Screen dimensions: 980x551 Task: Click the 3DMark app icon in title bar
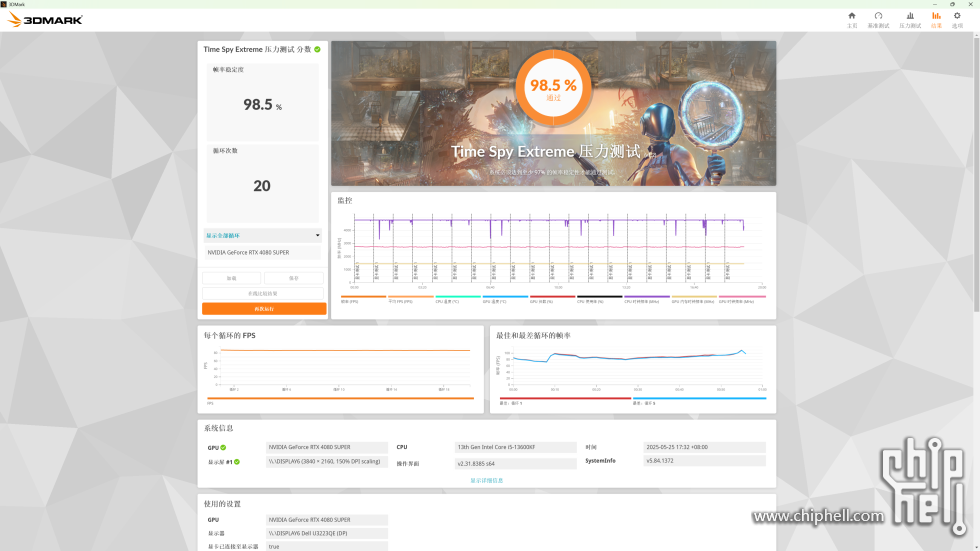click(4, 4)
